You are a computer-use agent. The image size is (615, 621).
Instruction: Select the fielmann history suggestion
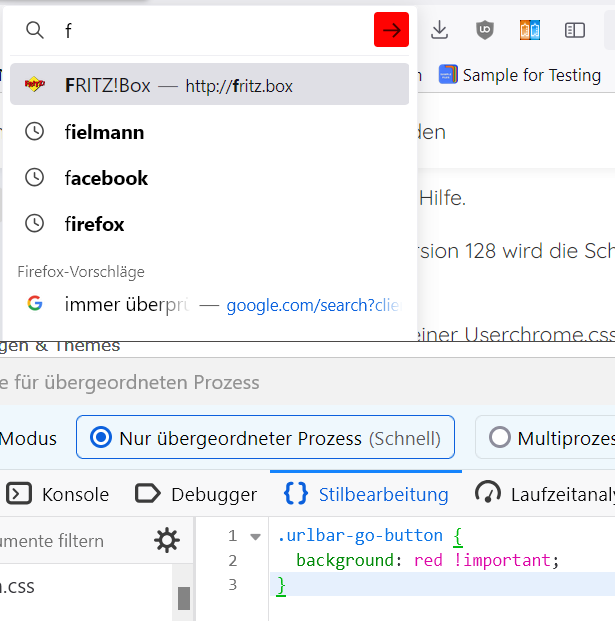click(x=104, y=132)
